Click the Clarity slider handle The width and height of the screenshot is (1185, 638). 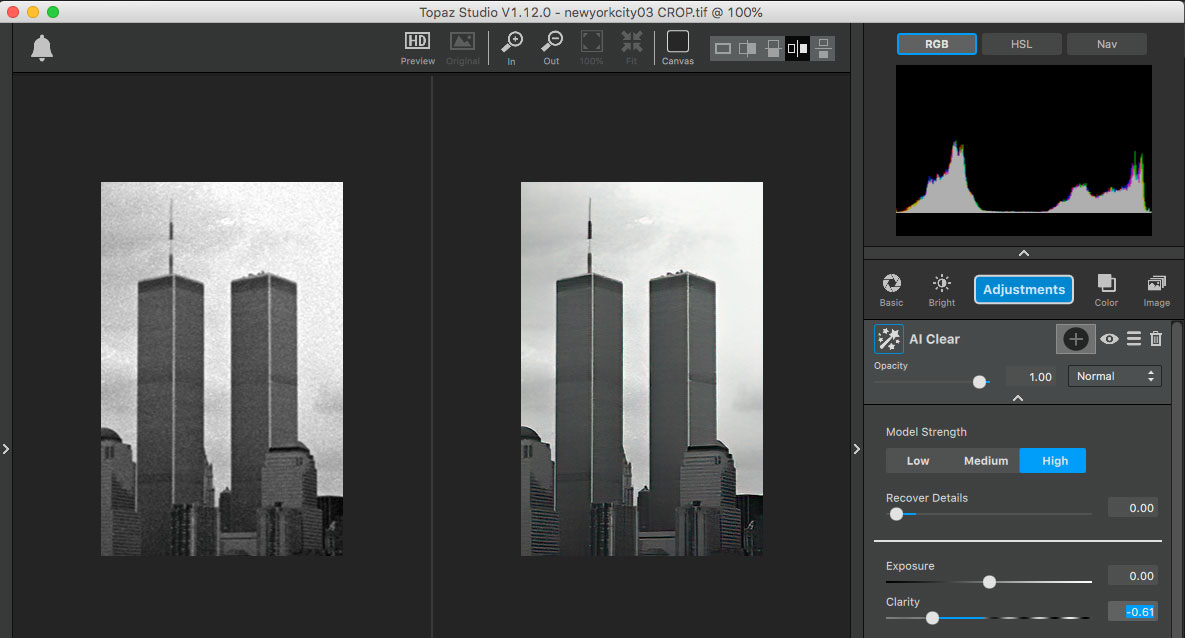coord(933,618)
